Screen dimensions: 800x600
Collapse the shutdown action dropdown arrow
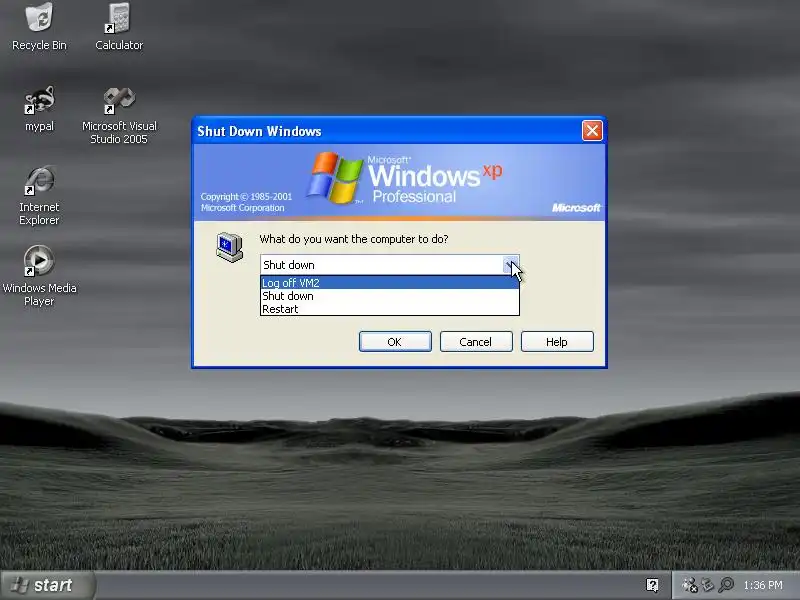510,265
